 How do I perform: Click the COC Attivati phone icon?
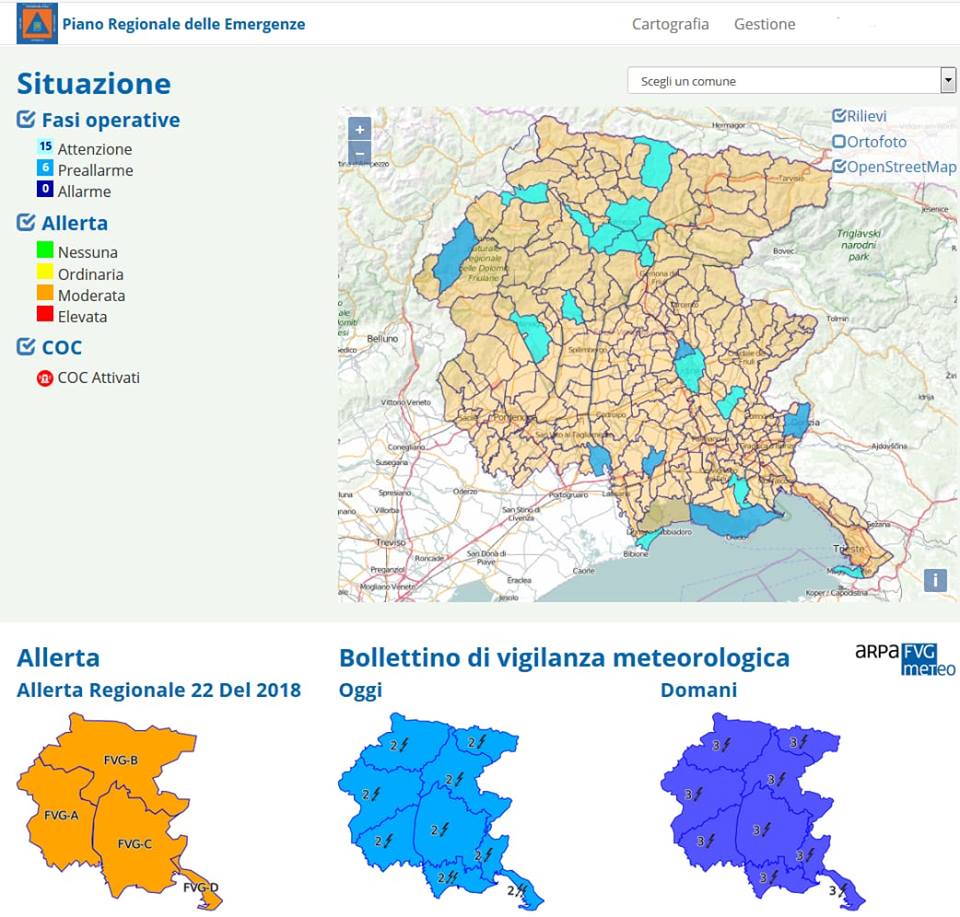click(x=44, y=378)
